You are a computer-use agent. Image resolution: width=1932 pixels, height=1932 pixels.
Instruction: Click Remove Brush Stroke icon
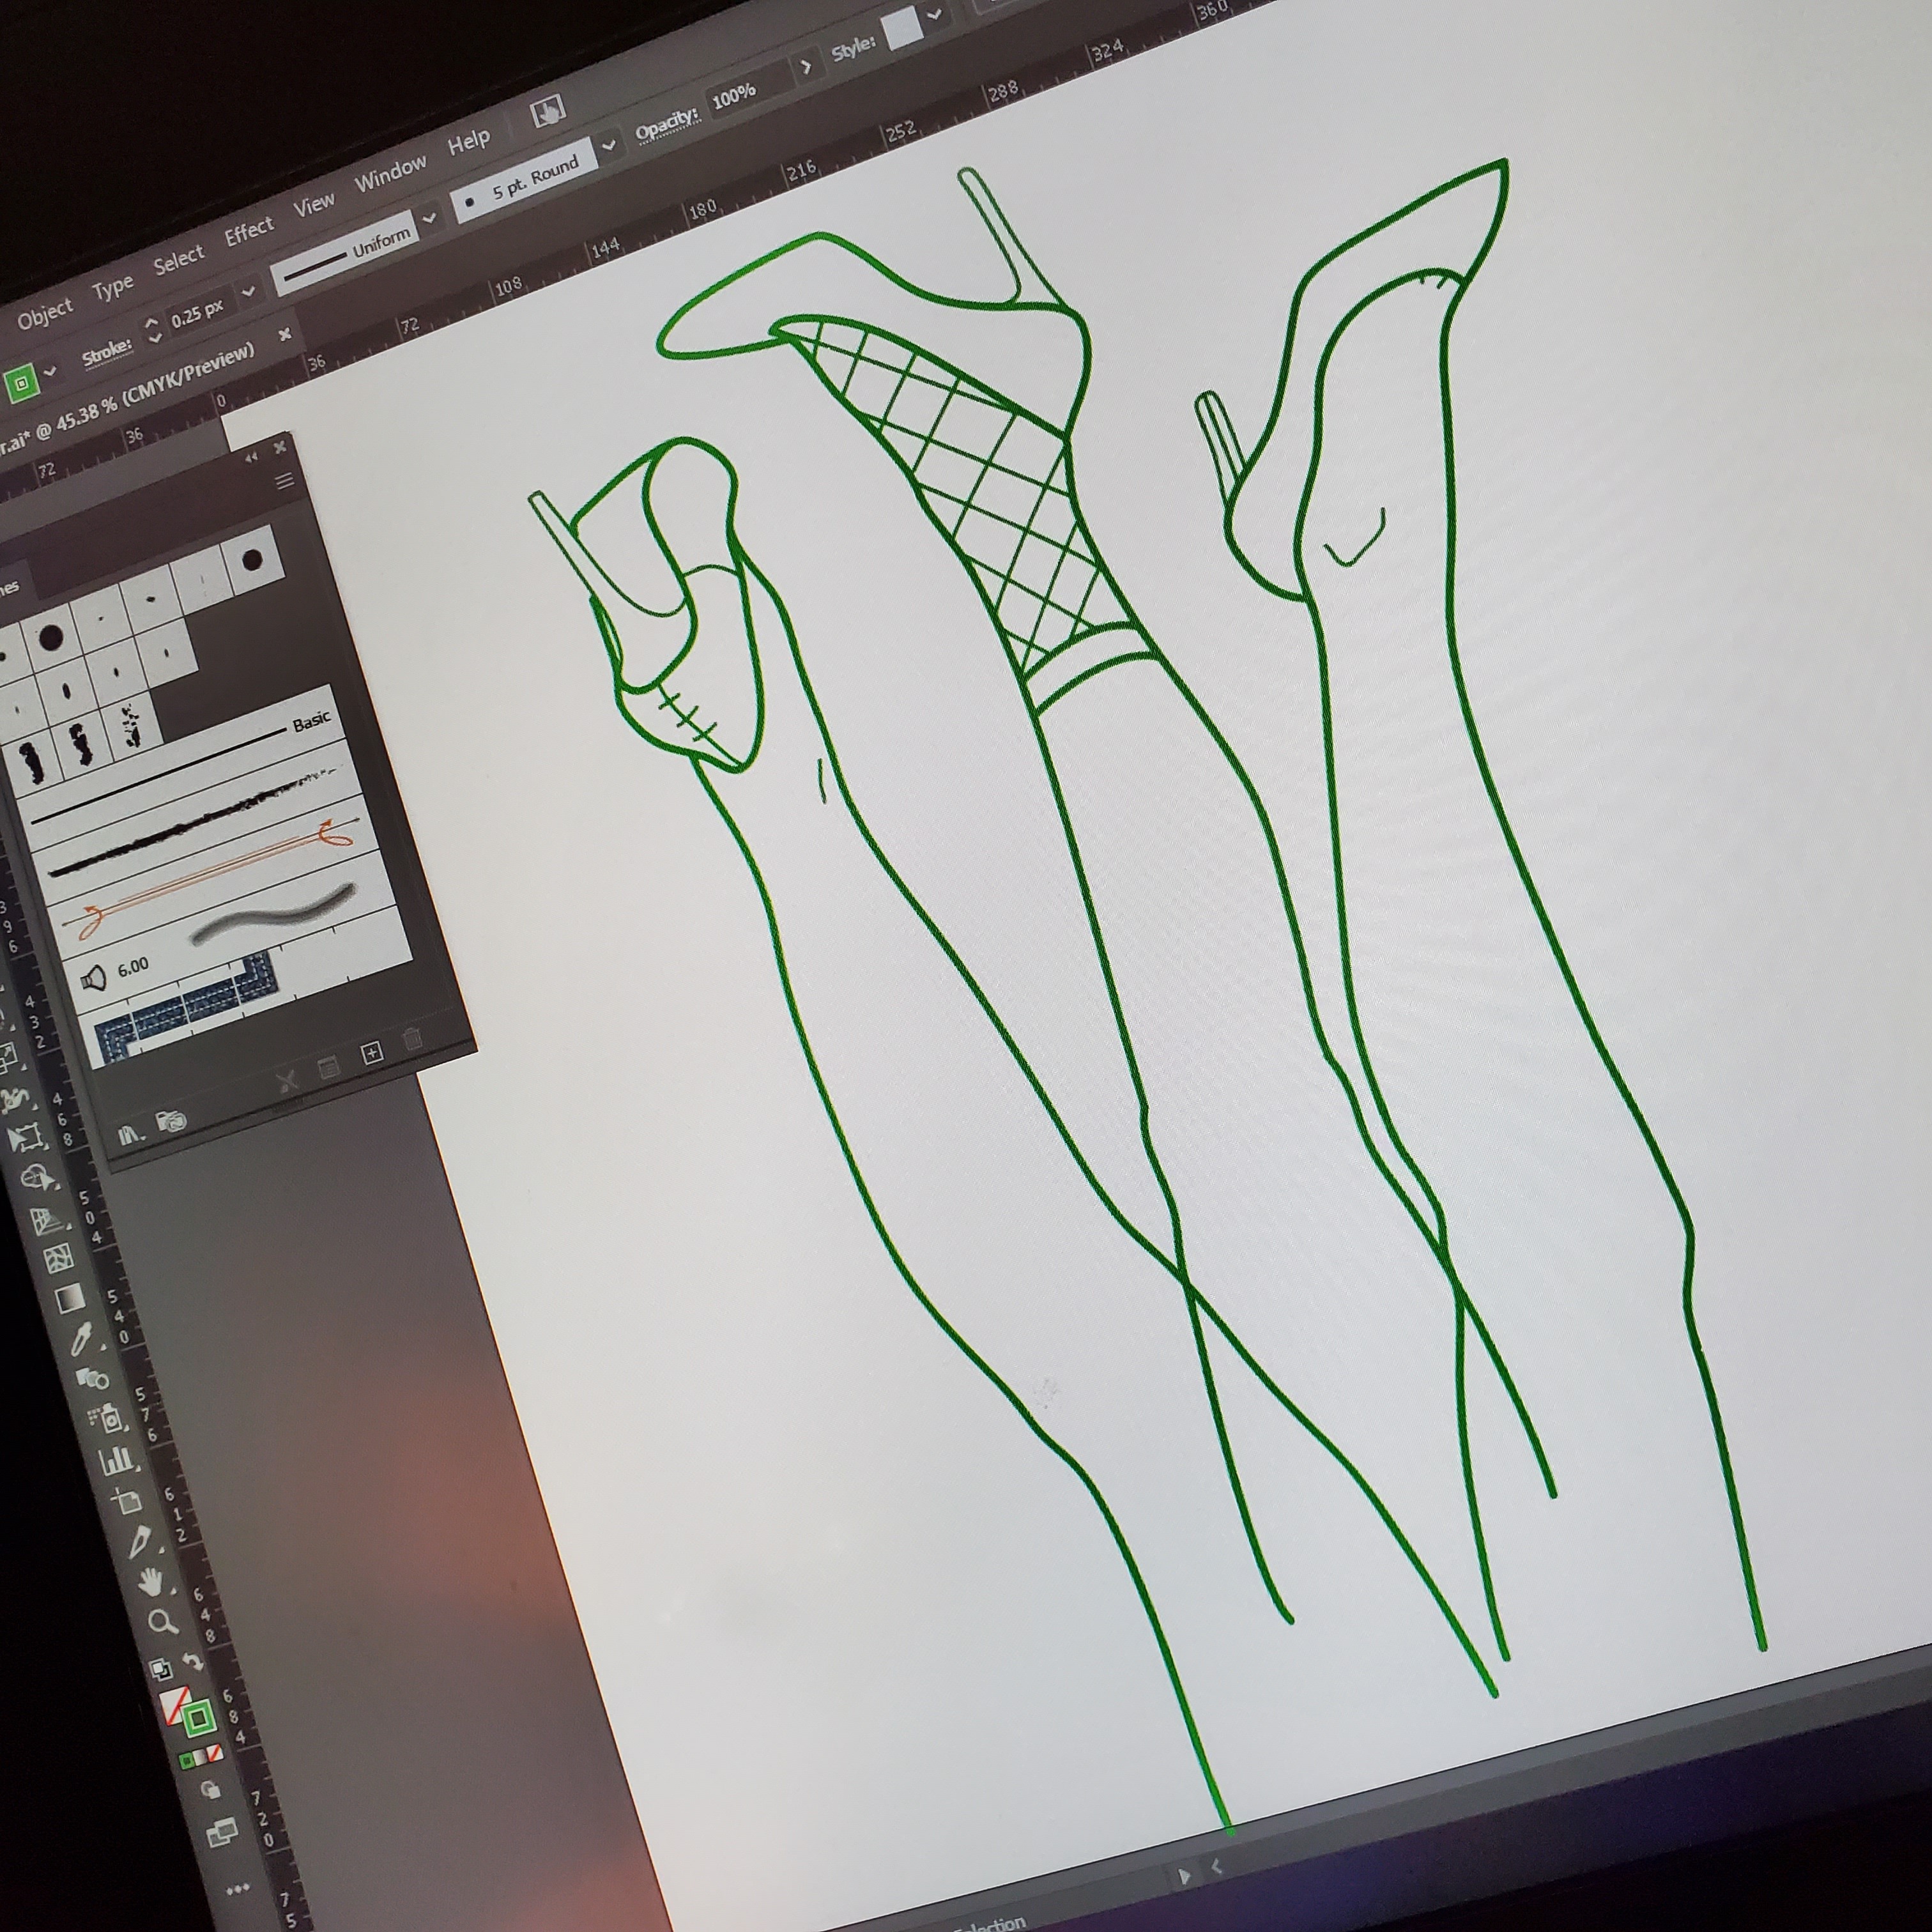point(287,1081)
